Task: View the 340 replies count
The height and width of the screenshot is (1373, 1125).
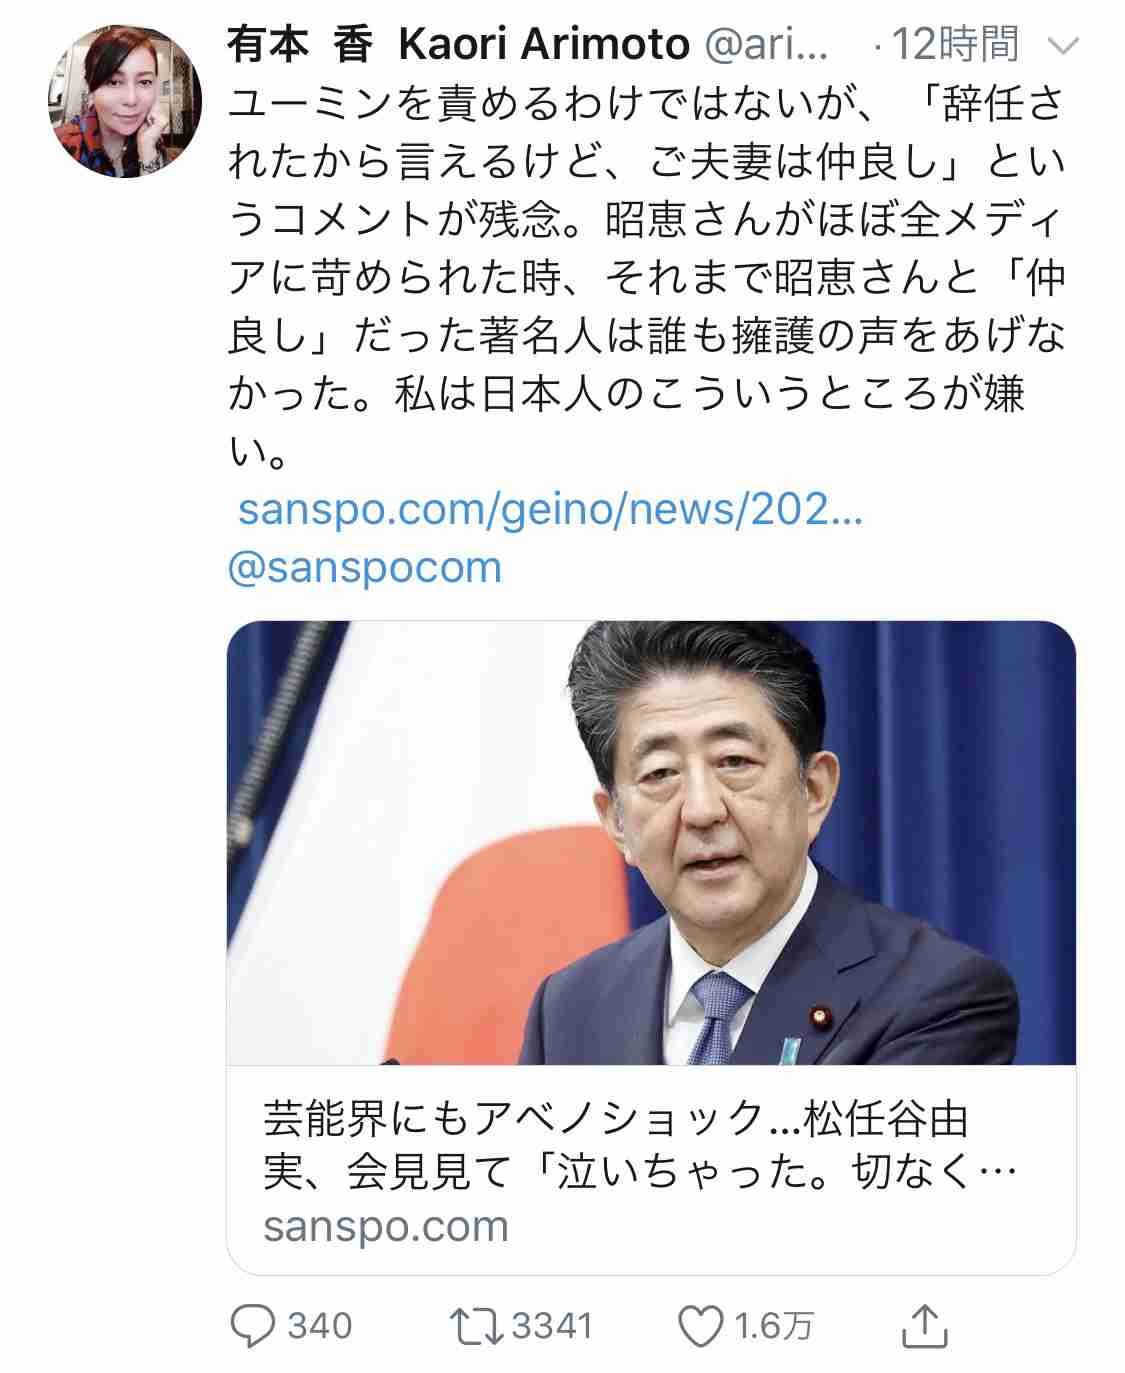Action: click(320, 1326)
